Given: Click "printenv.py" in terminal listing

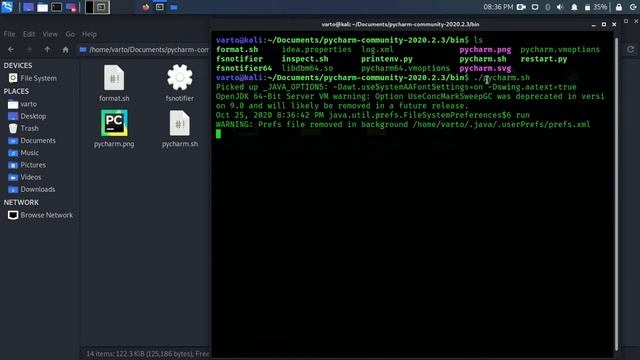Looking at the screenshot, I should coord(387,59).
